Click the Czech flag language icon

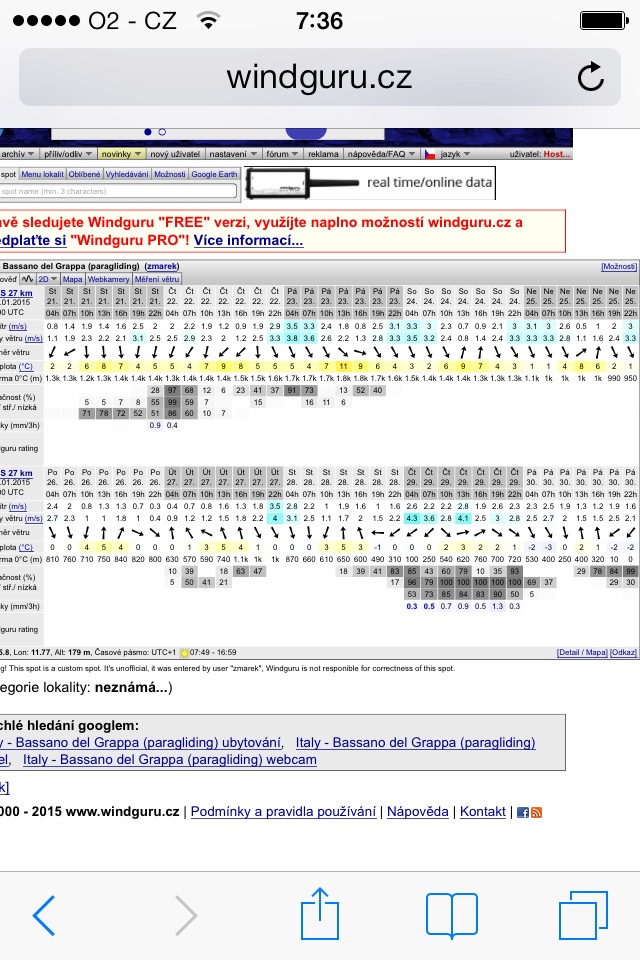coord(430,154)
